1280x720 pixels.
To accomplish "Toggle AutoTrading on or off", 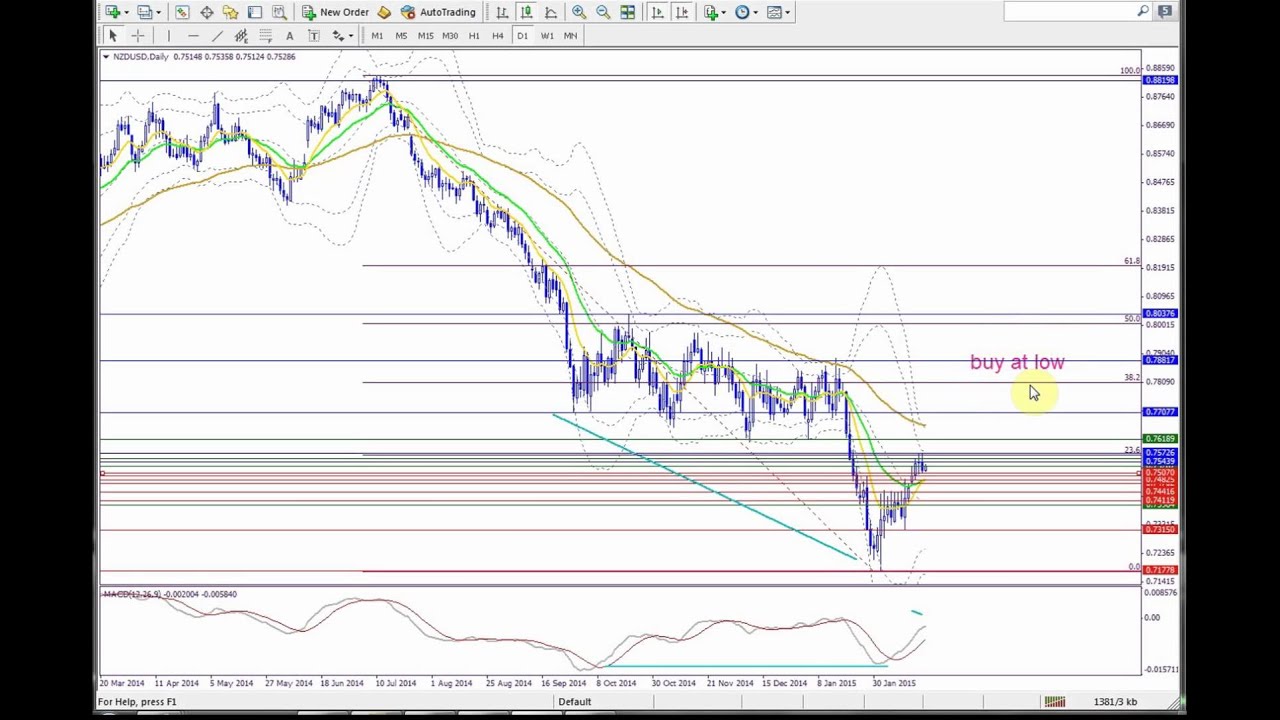I will click(438, 12).
